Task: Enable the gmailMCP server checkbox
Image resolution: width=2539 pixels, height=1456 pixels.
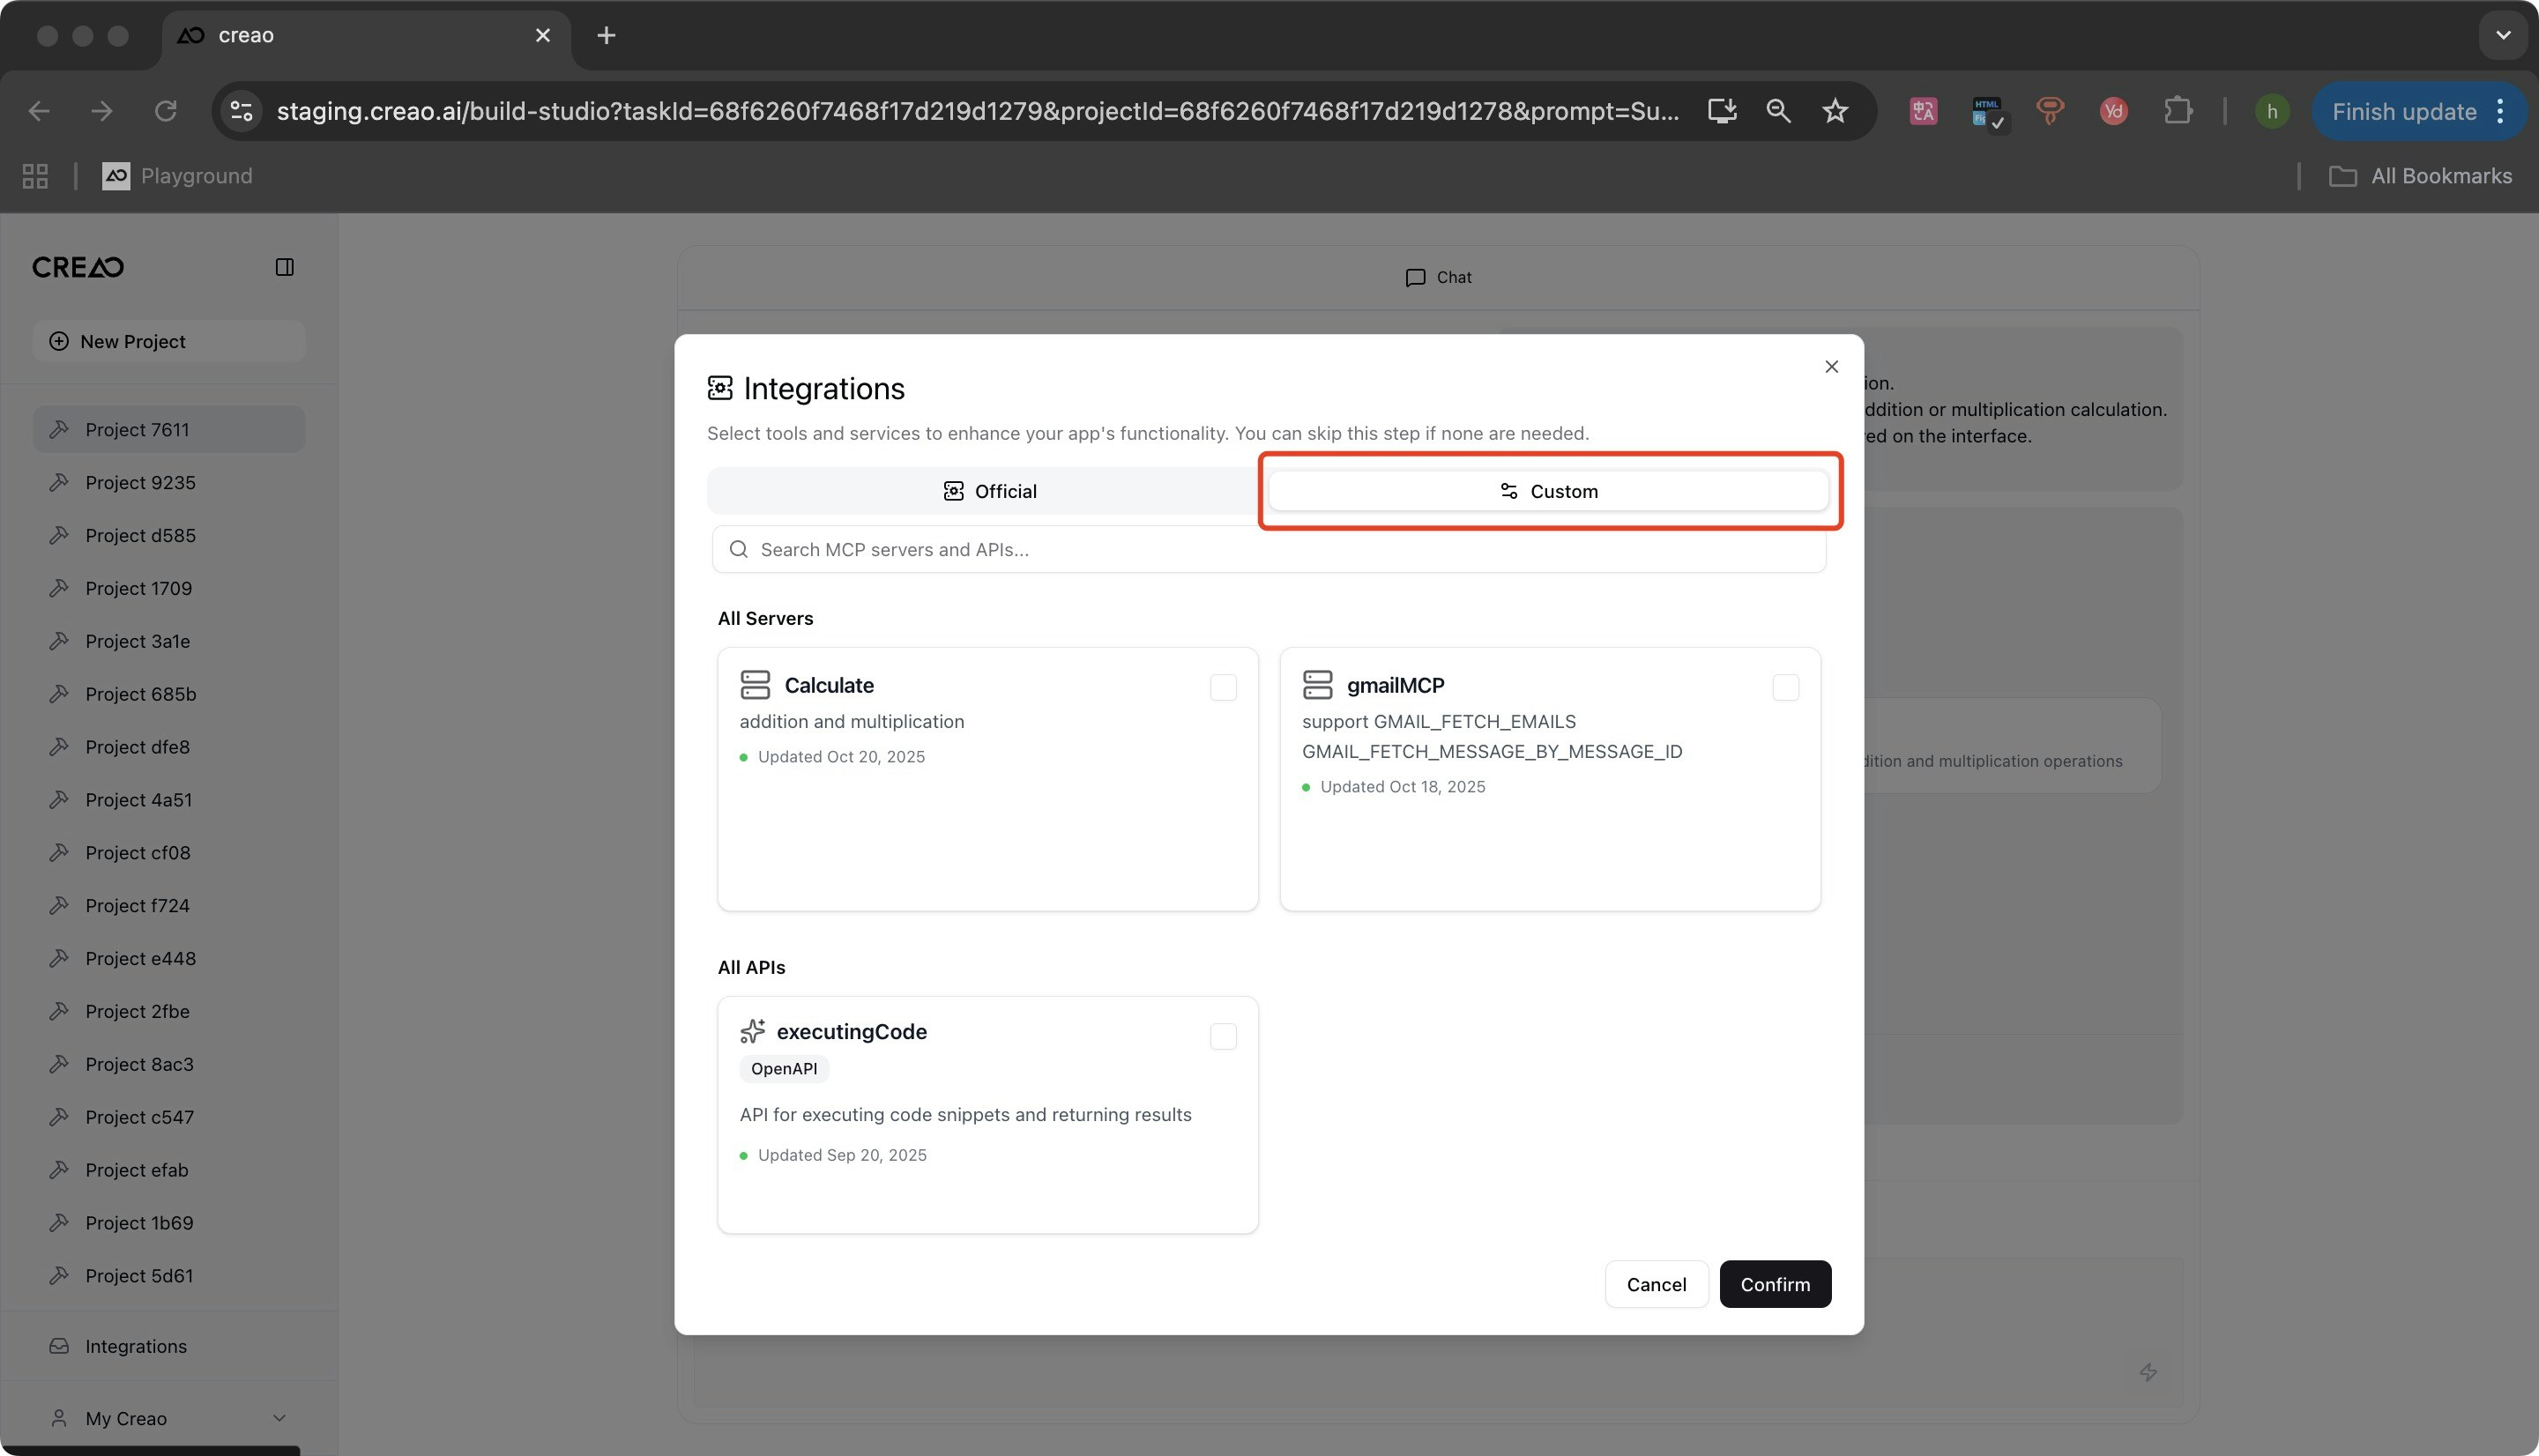Action: pos(1785,687)
